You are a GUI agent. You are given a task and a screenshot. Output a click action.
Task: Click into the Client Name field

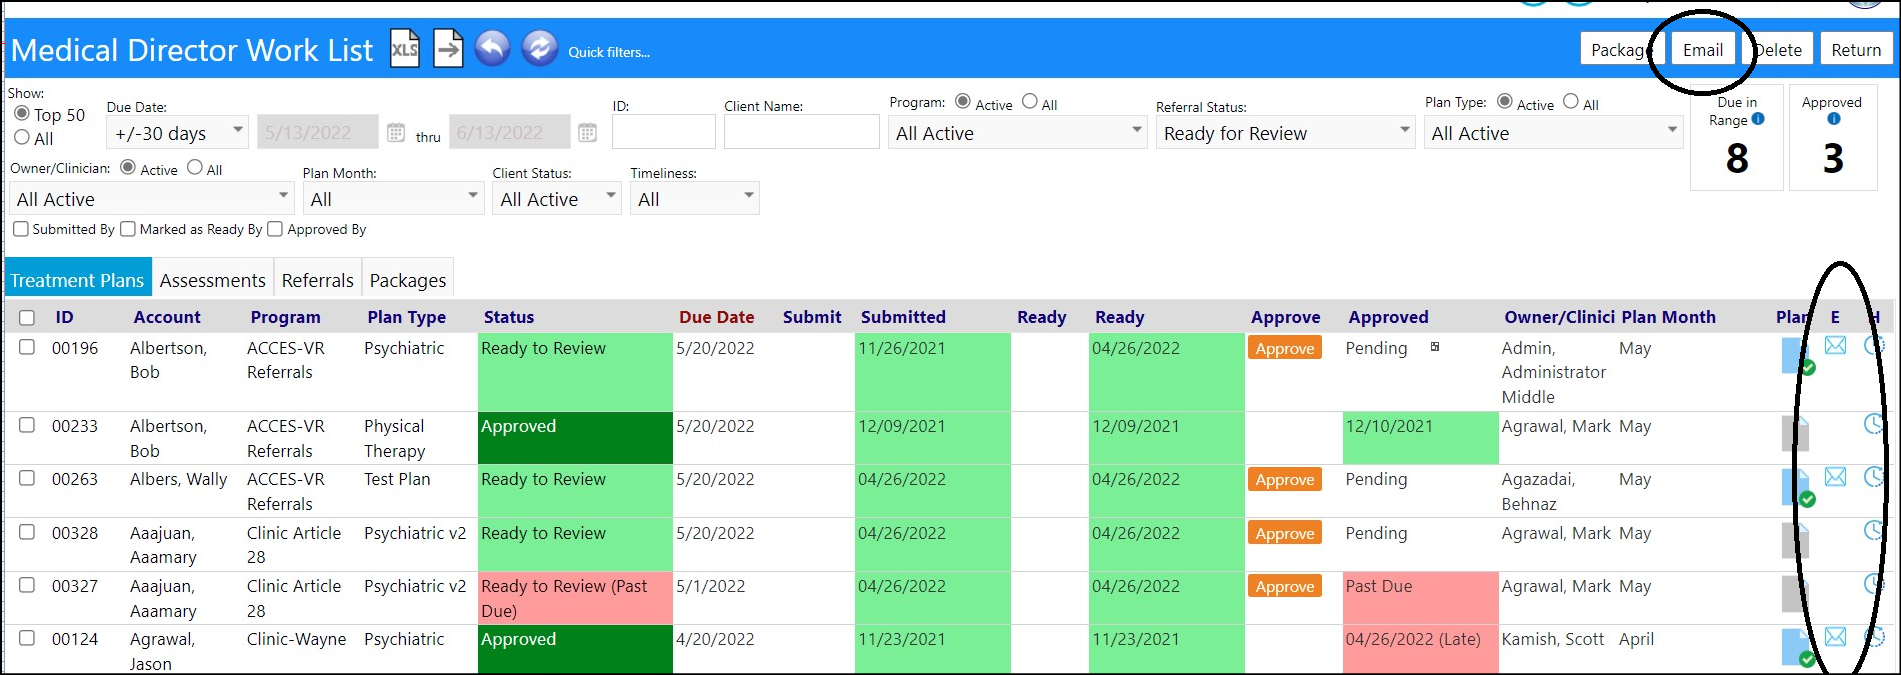click(x=801, y=132)
